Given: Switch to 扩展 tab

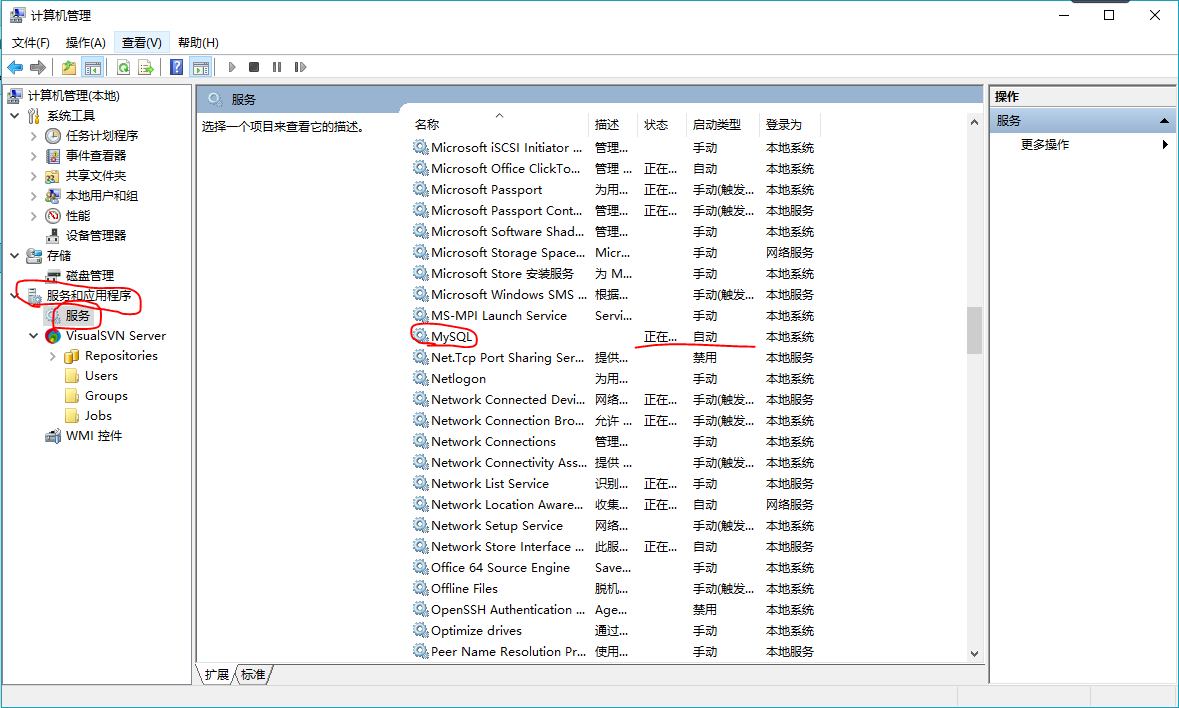Looking at the screenshot, I should click(217, 674).
